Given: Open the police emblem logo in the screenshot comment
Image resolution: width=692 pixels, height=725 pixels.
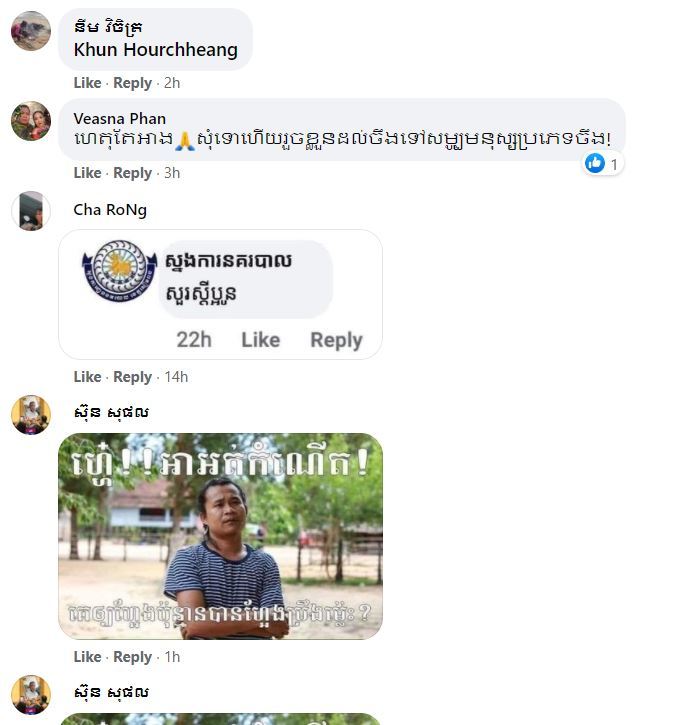Looking at the screenshot, I should point(120,271).
